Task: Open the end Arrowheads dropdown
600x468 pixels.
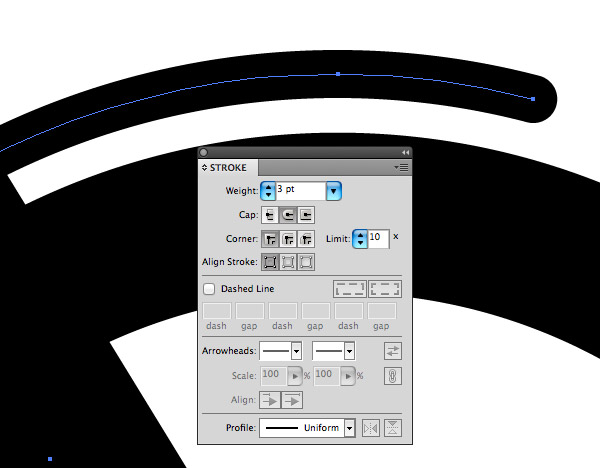Action: point(349,351)
